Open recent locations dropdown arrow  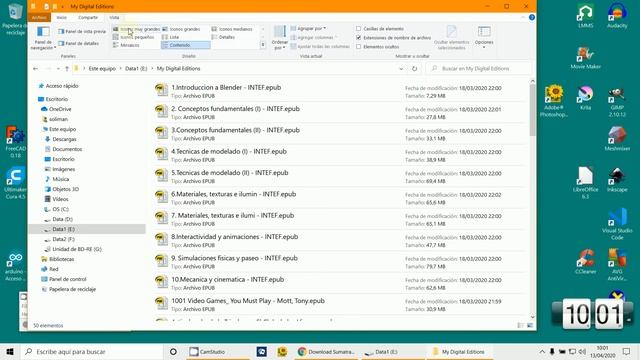point(58,69)
